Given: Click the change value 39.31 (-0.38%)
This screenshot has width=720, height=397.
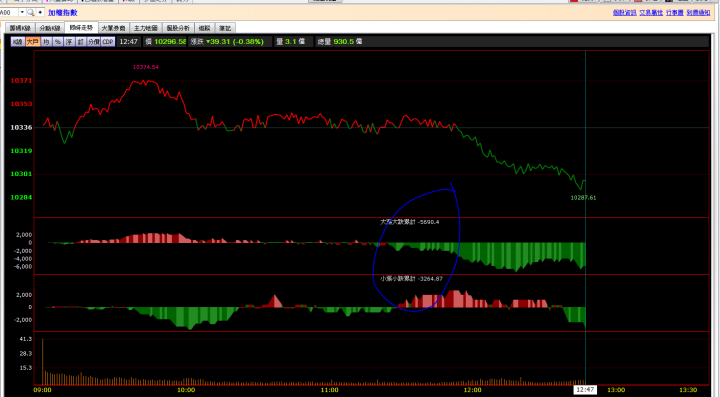Looking at the screenshot, I should (x=235, y=42).
